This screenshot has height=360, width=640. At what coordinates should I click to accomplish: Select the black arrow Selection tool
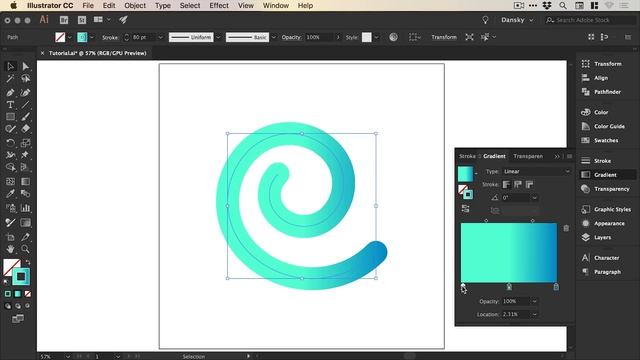coord(10,66)
